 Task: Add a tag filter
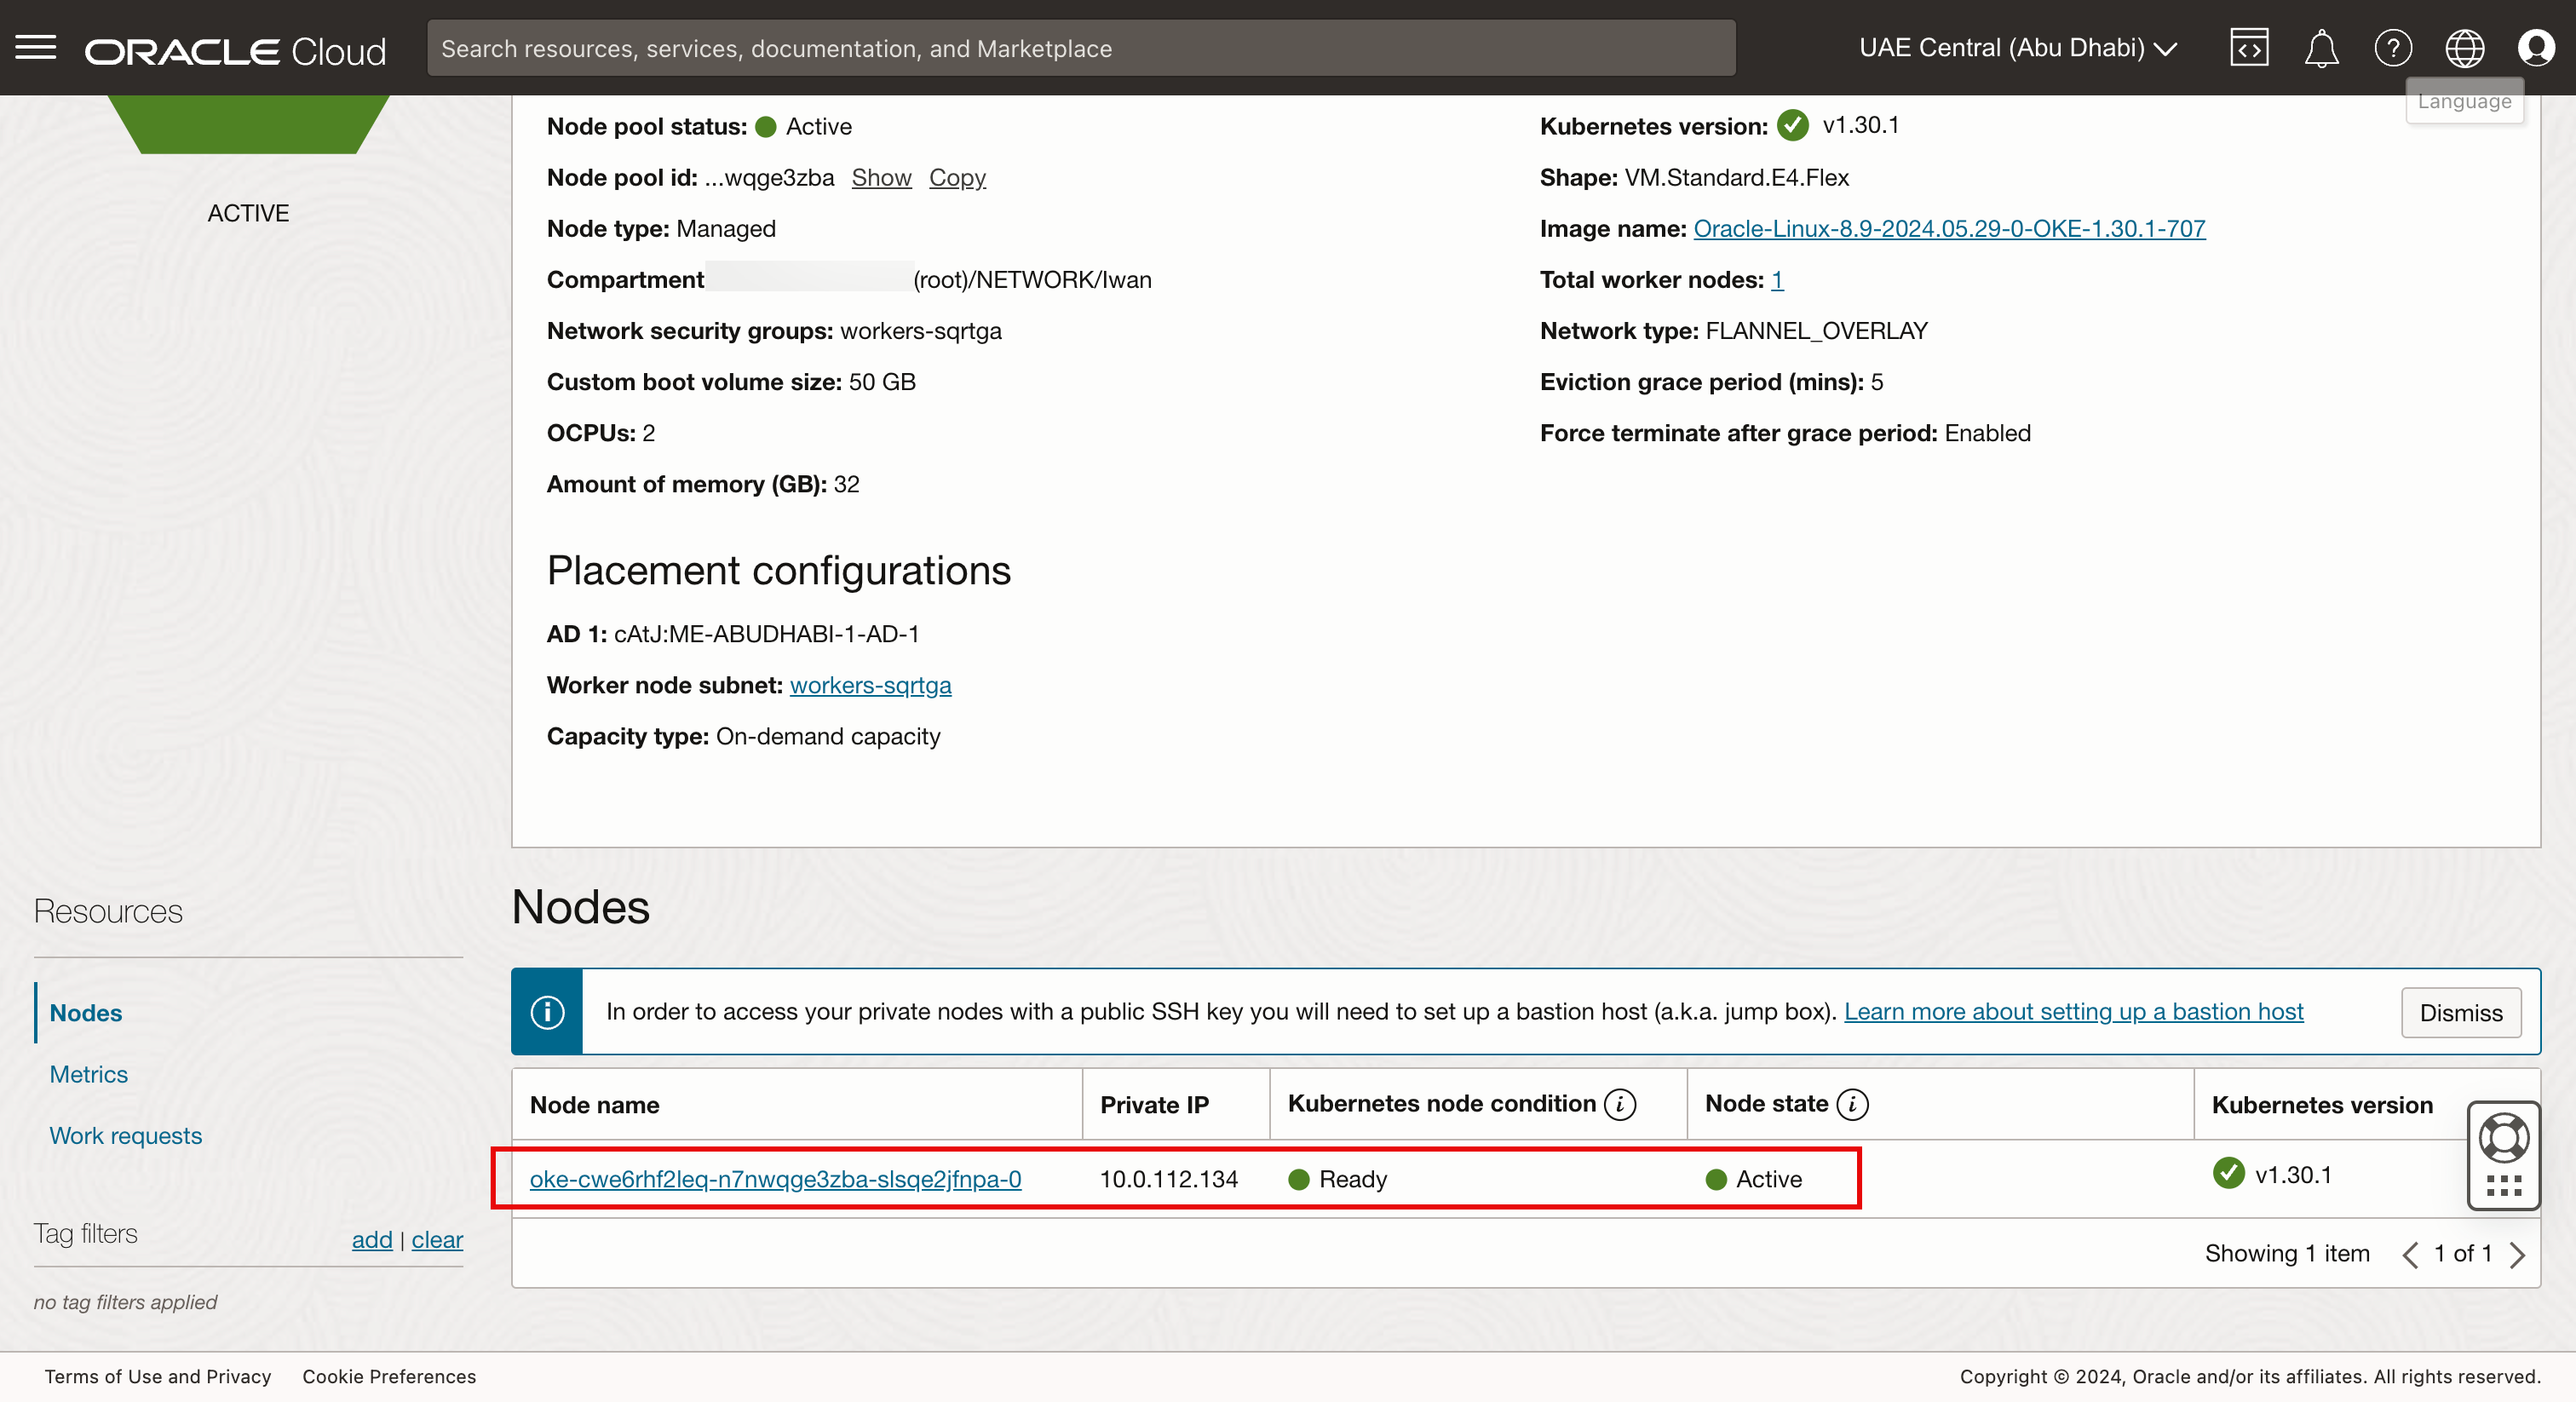tap(372, 1240)
